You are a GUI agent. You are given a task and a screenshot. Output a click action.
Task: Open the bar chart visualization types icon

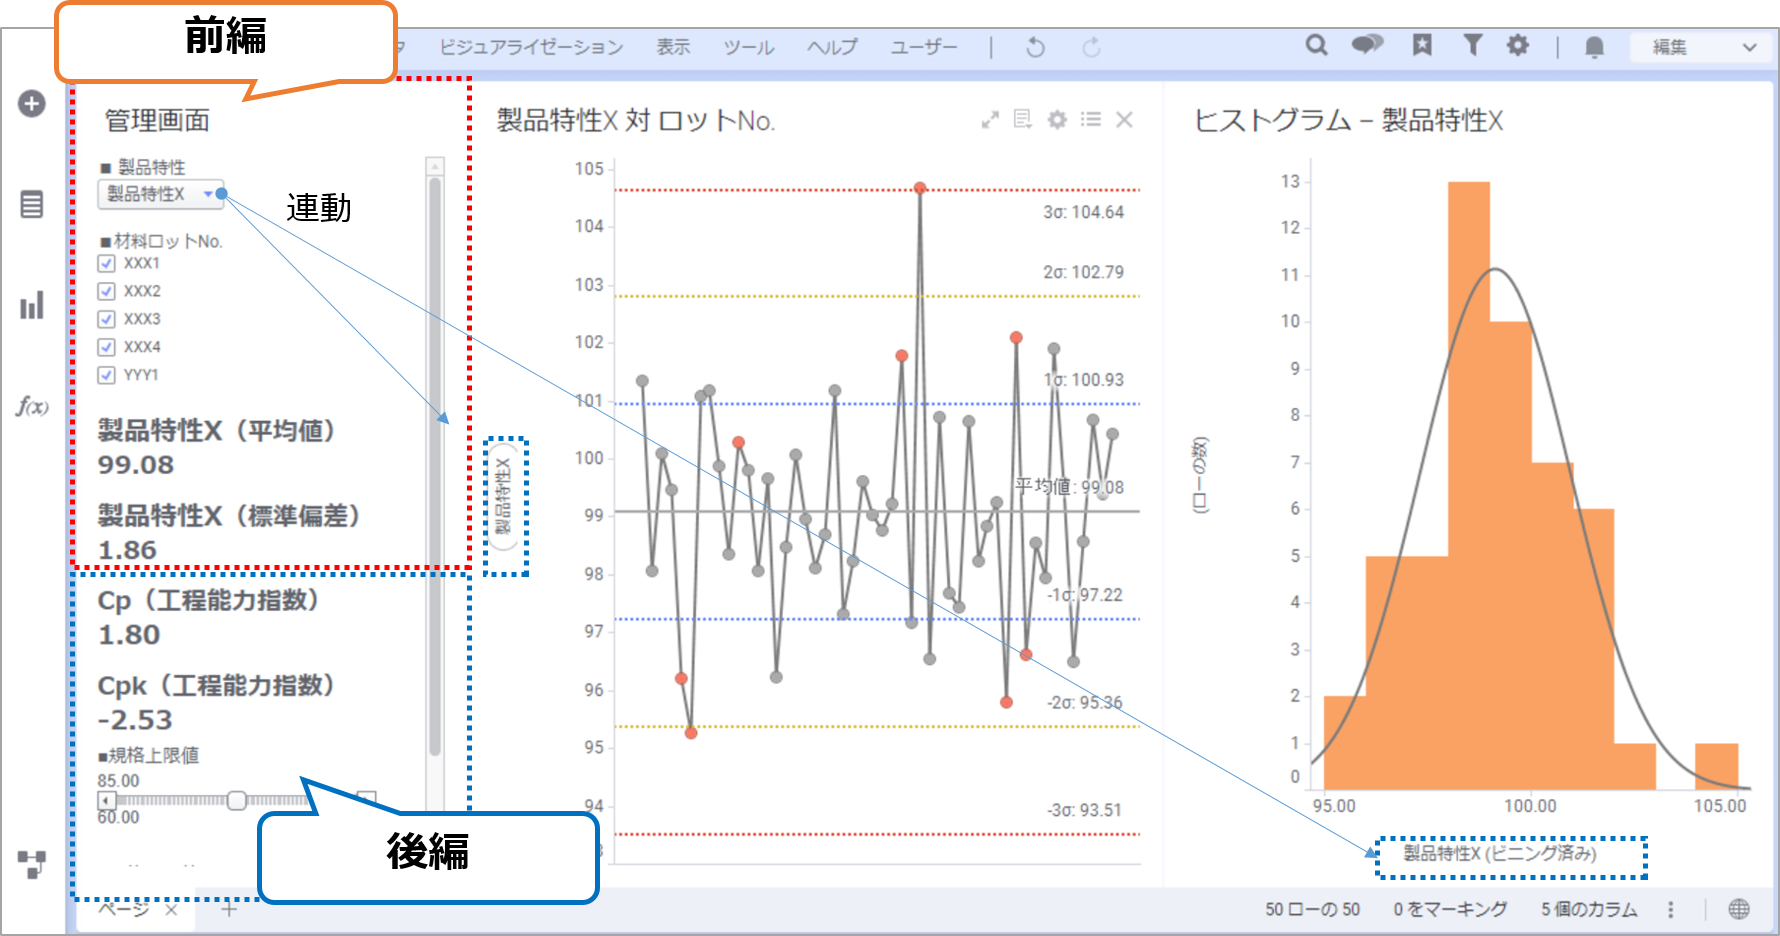[32, 305]
